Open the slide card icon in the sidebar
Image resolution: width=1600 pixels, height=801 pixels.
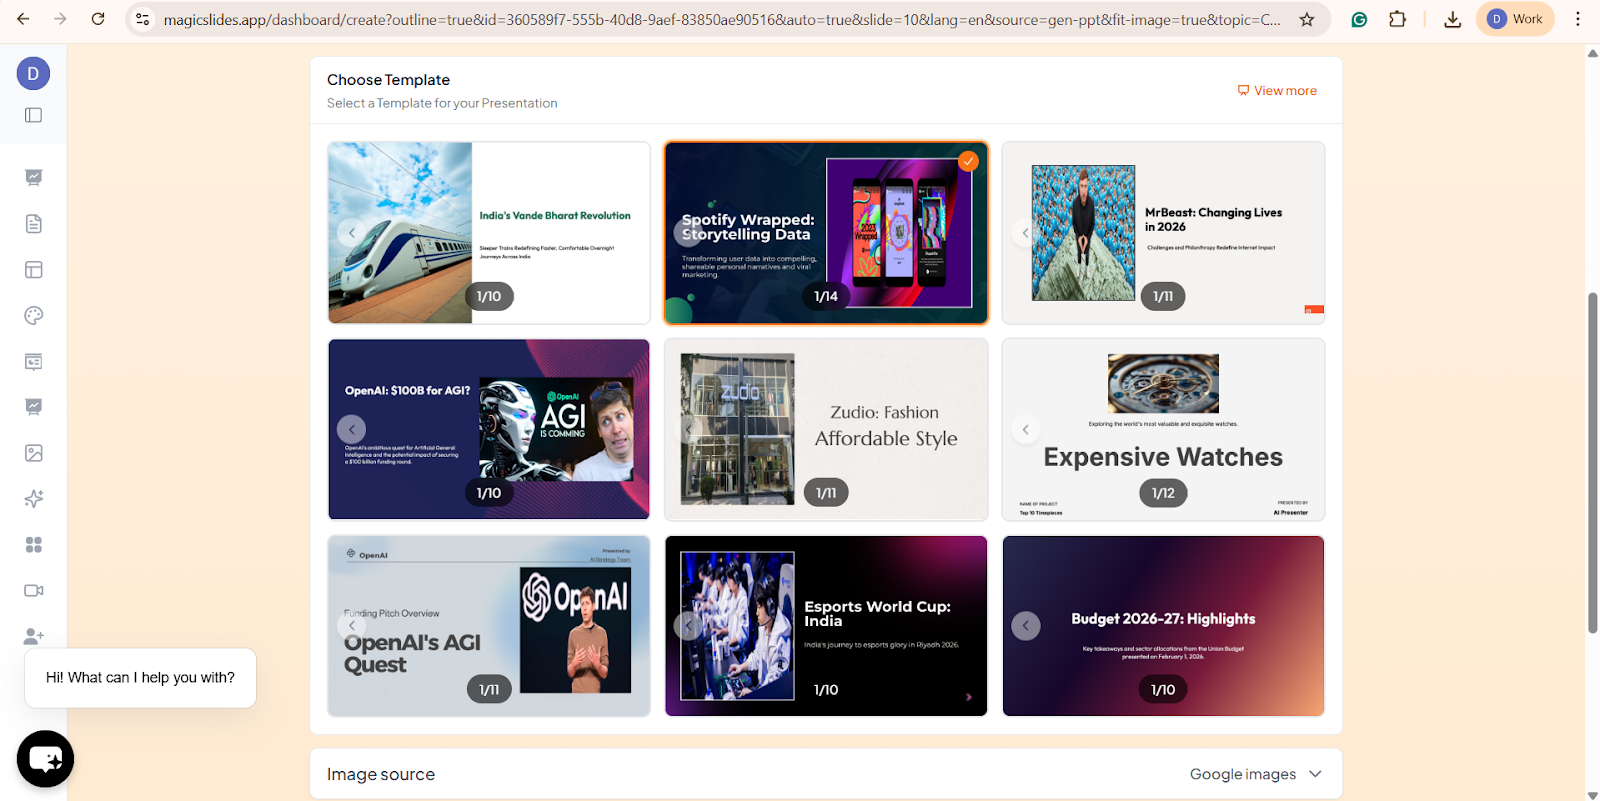tap(33, 361)
